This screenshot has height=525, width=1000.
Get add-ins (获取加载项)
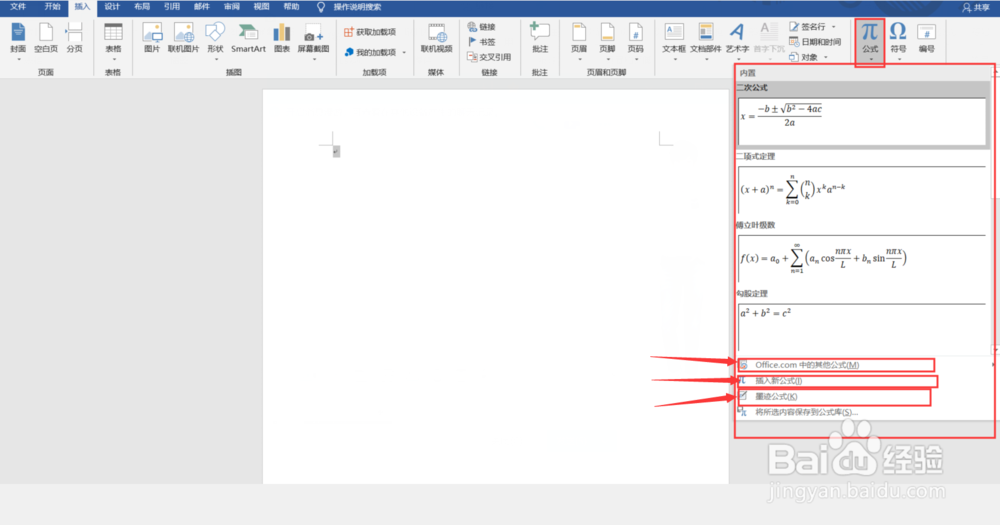[370, 32]
